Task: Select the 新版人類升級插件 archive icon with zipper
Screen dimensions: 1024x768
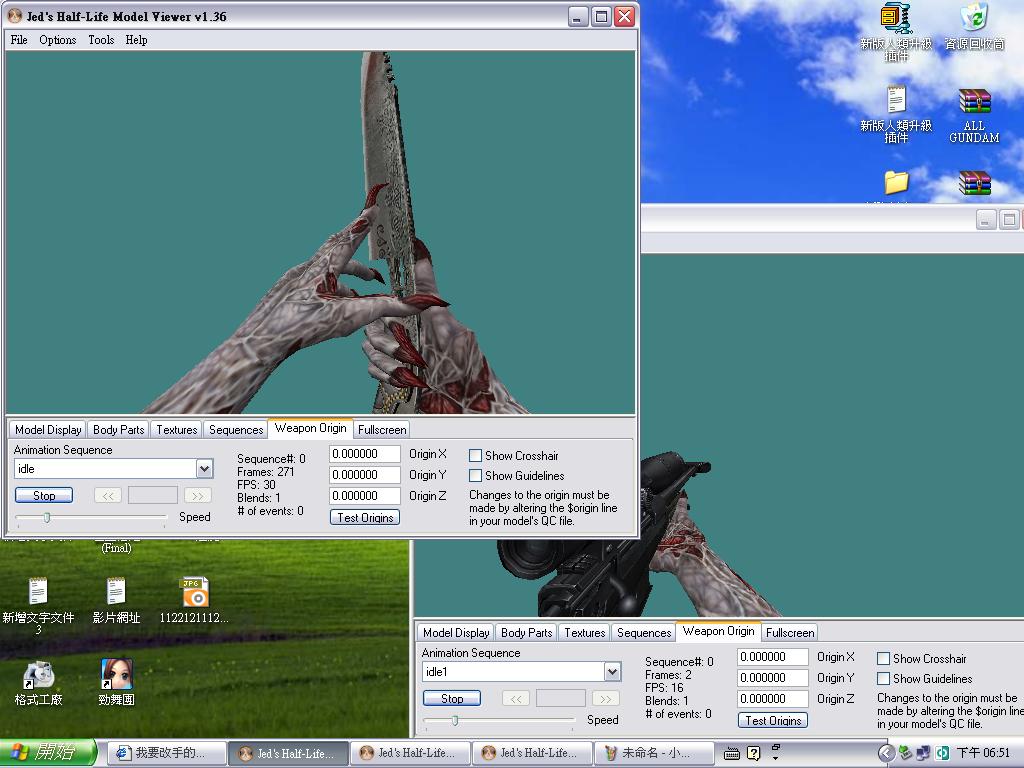Action: 895,18
